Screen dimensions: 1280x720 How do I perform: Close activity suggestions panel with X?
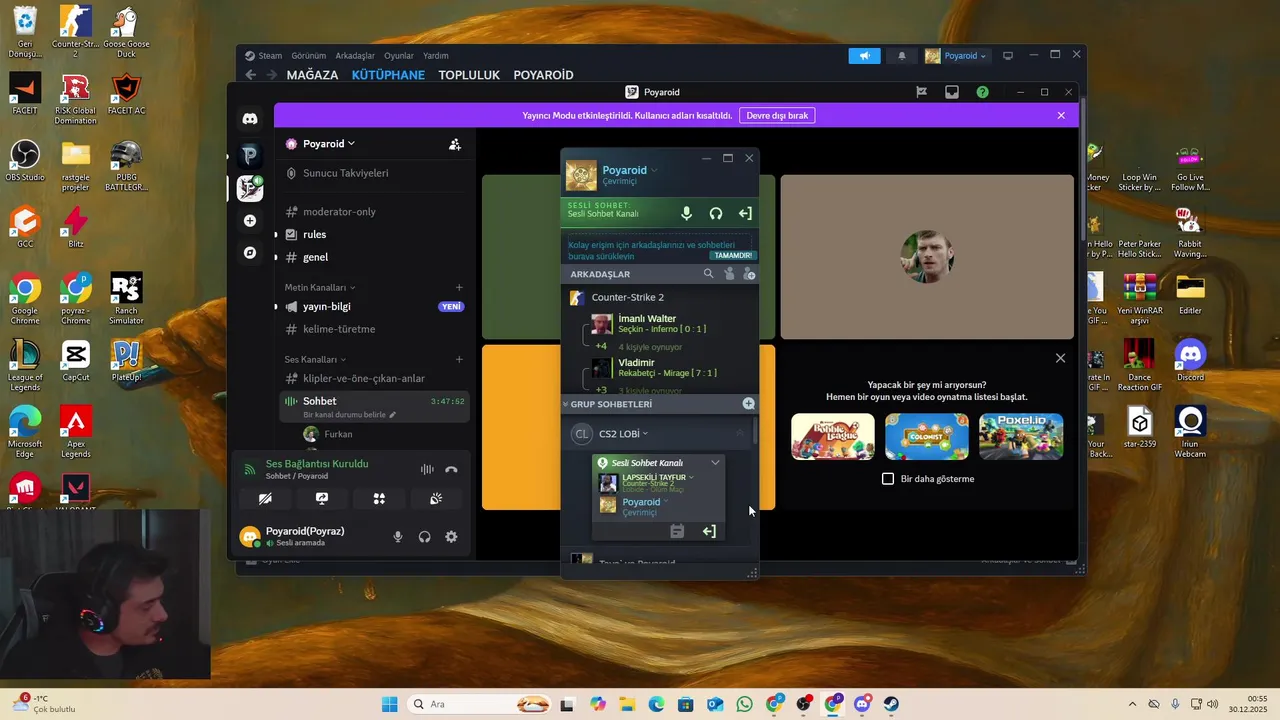pyautogui.click(x=1061, y=358)
